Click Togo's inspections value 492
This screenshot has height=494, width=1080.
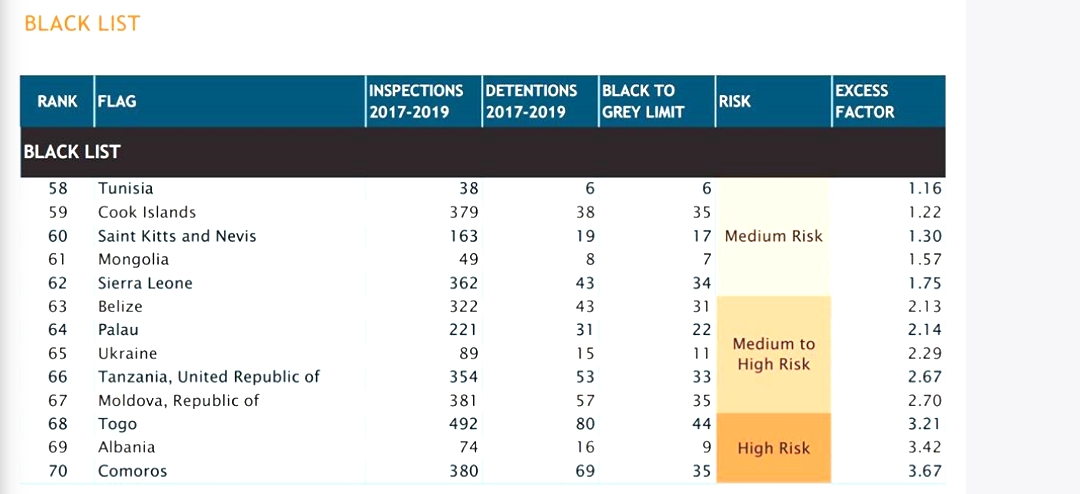point(464,424)
